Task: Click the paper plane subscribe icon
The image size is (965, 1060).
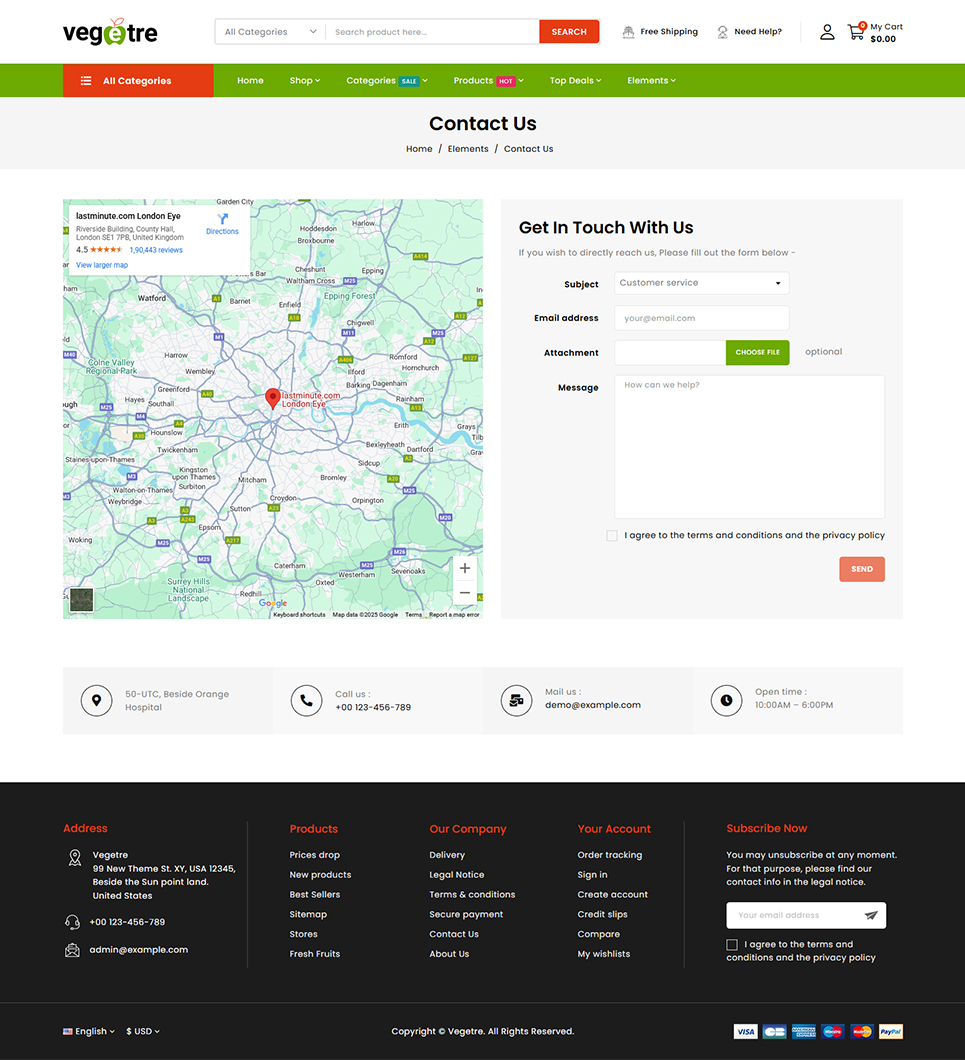Action: click(x=871, y=915)
